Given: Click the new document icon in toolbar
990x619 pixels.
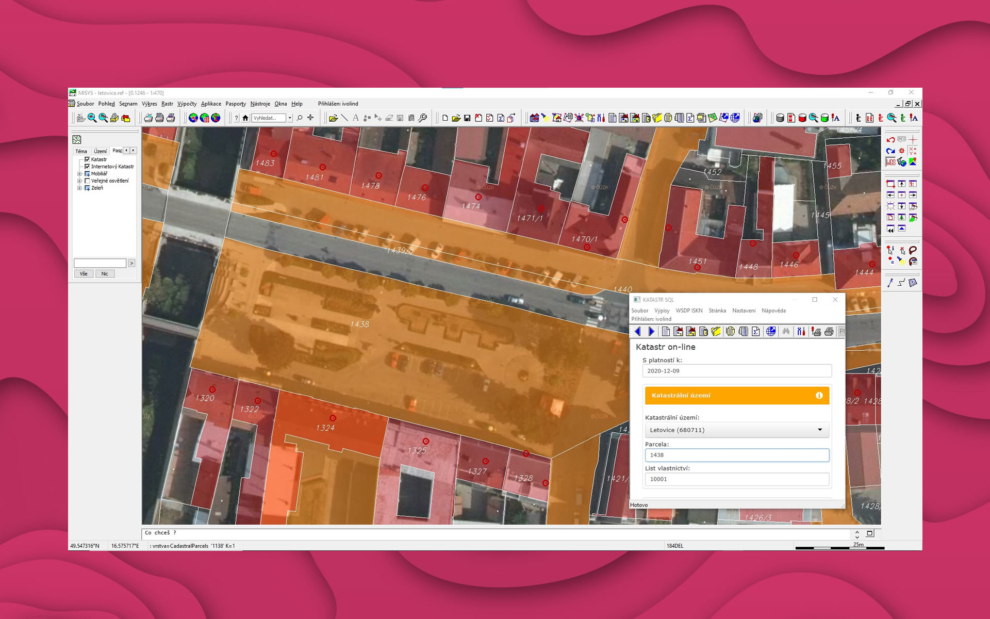Looking at the screenshot, I should click(444, 117).
